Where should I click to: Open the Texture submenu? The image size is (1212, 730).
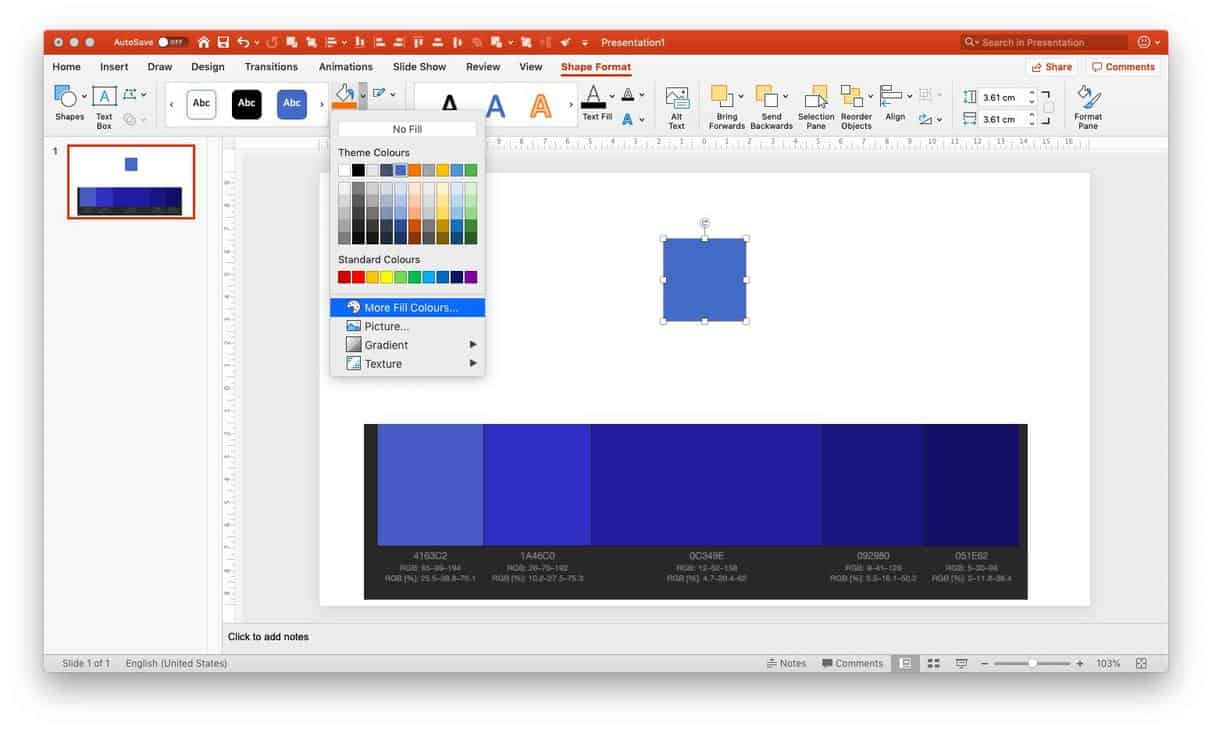click(407, 364)
